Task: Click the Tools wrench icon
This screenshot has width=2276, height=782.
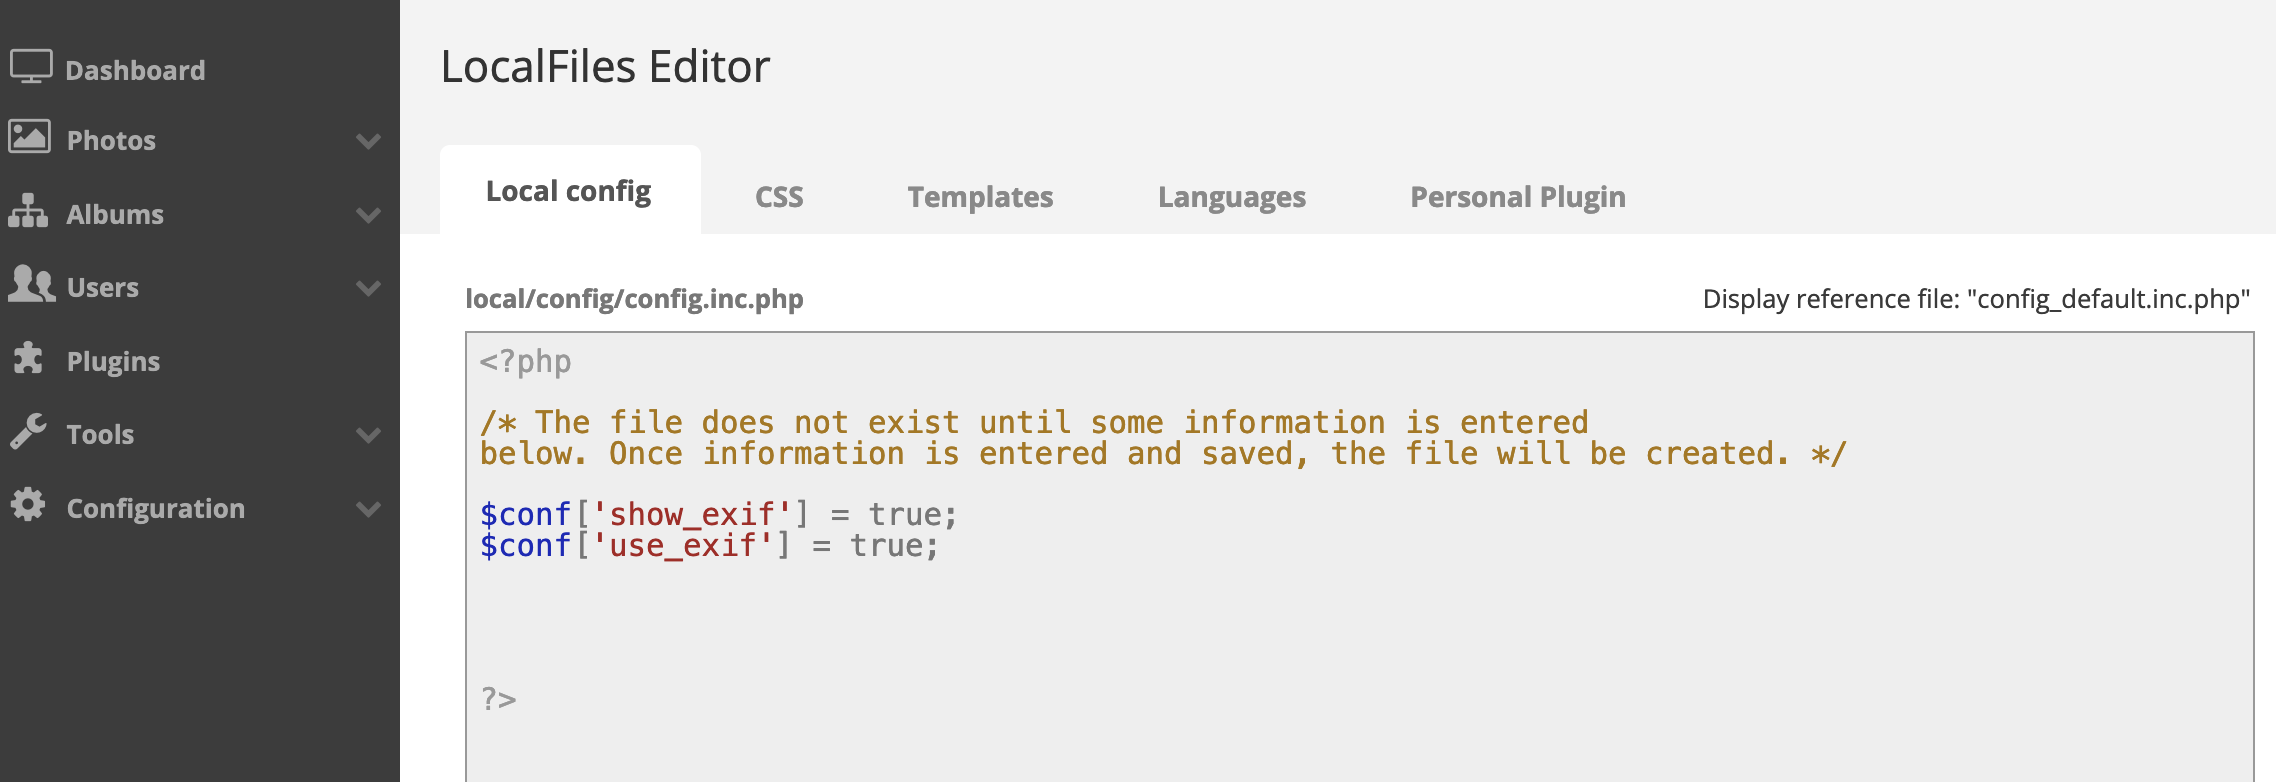Action: pos(28,432)
